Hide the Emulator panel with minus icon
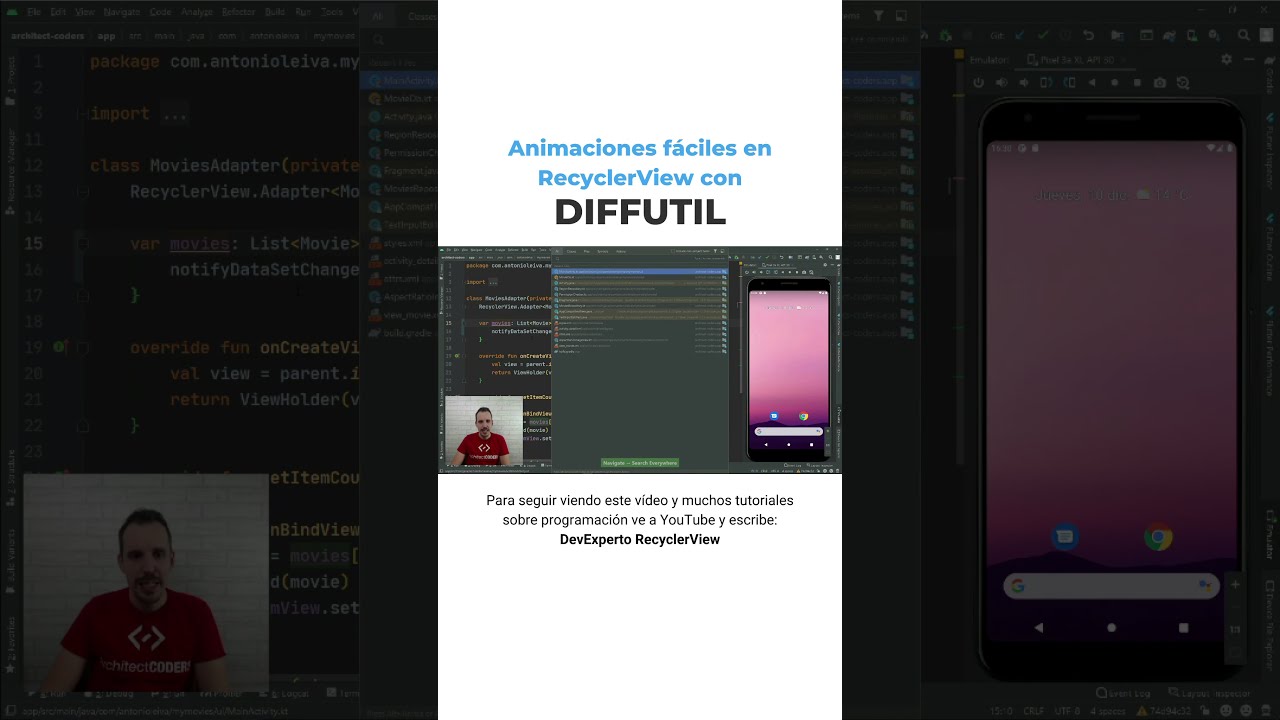Screen dimensions: 1280x720 tap(1249, 59)
